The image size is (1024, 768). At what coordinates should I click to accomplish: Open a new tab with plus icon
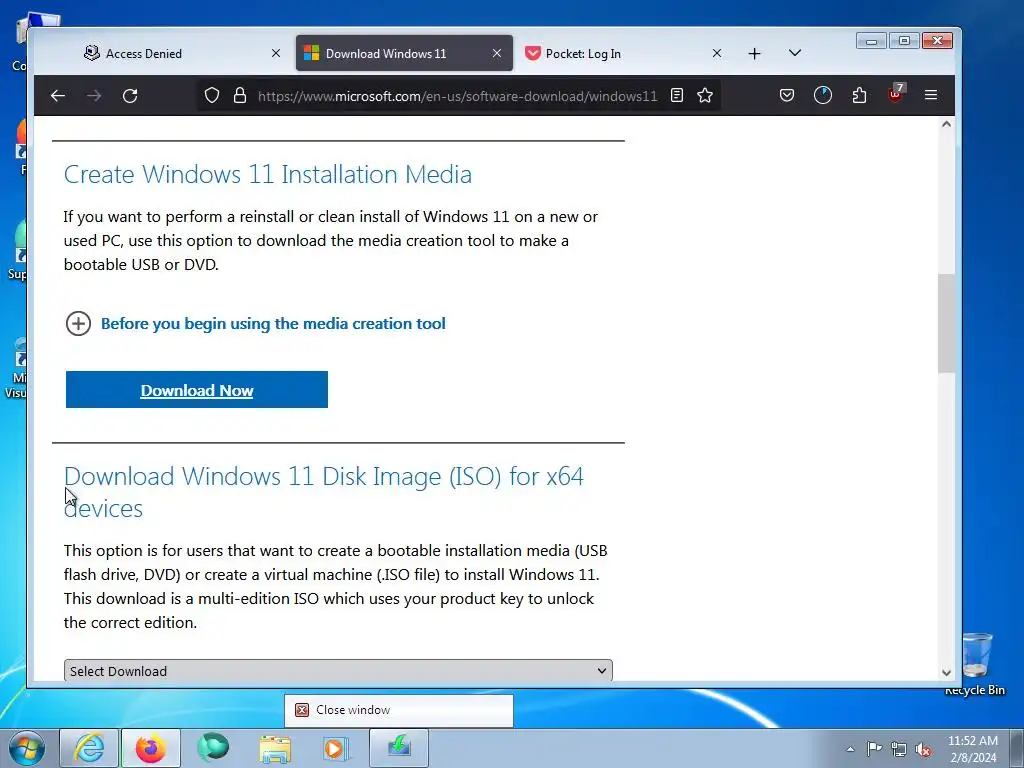point(754,54)
